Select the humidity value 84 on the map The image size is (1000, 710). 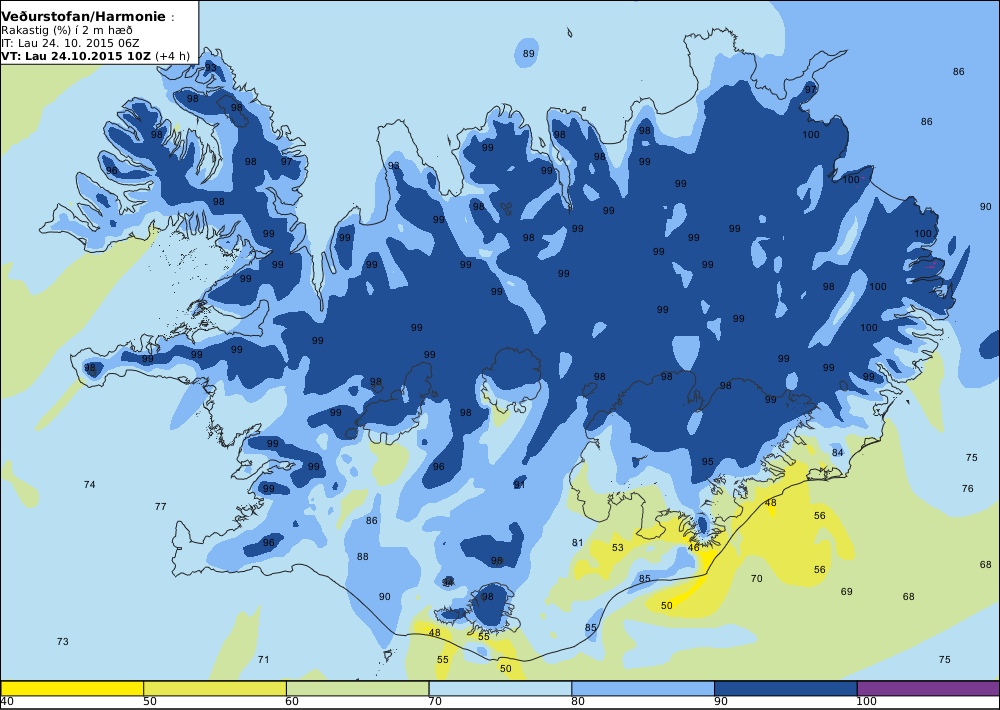click(837, 453)
